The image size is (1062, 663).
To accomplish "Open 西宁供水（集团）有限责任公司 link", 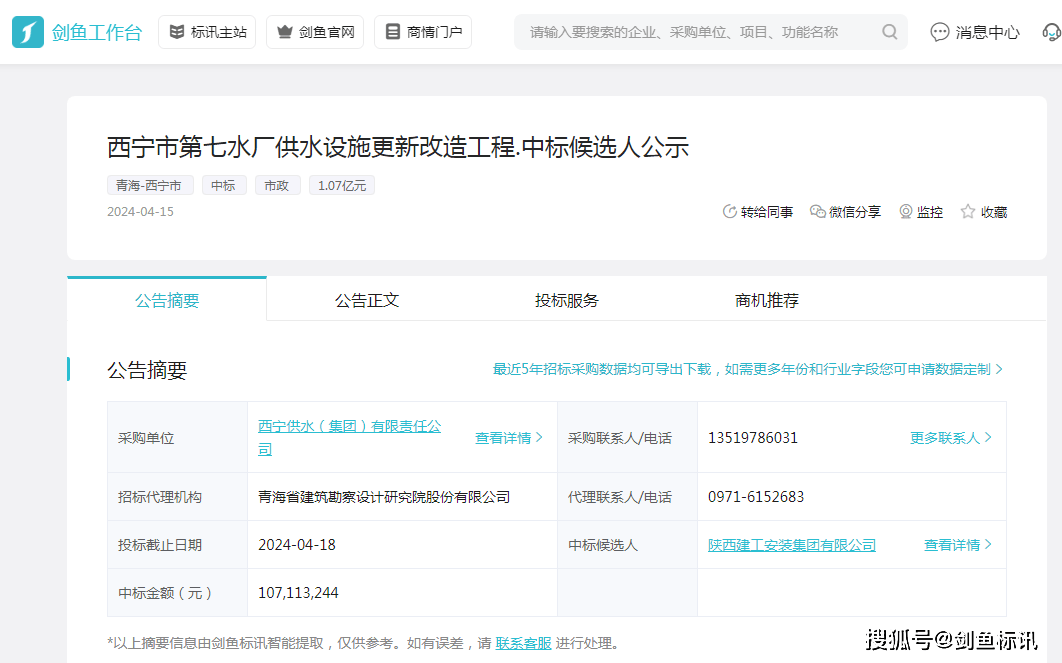I will point(349,437).
